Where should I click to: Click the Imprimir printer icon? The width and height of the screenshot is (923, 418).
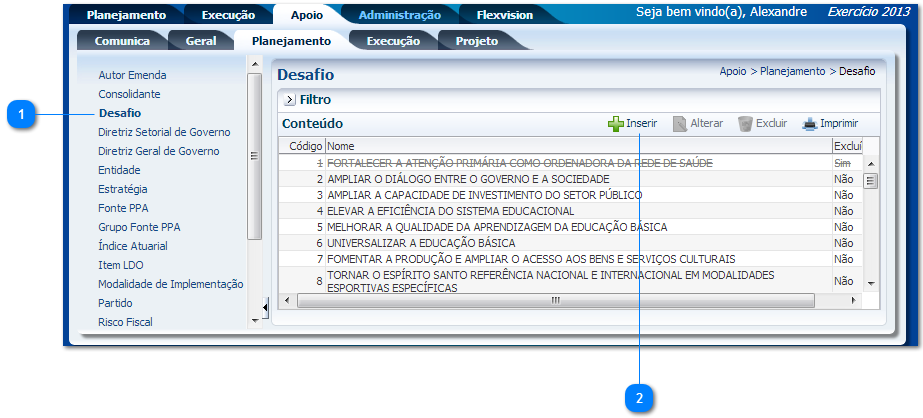click(811, 124)
